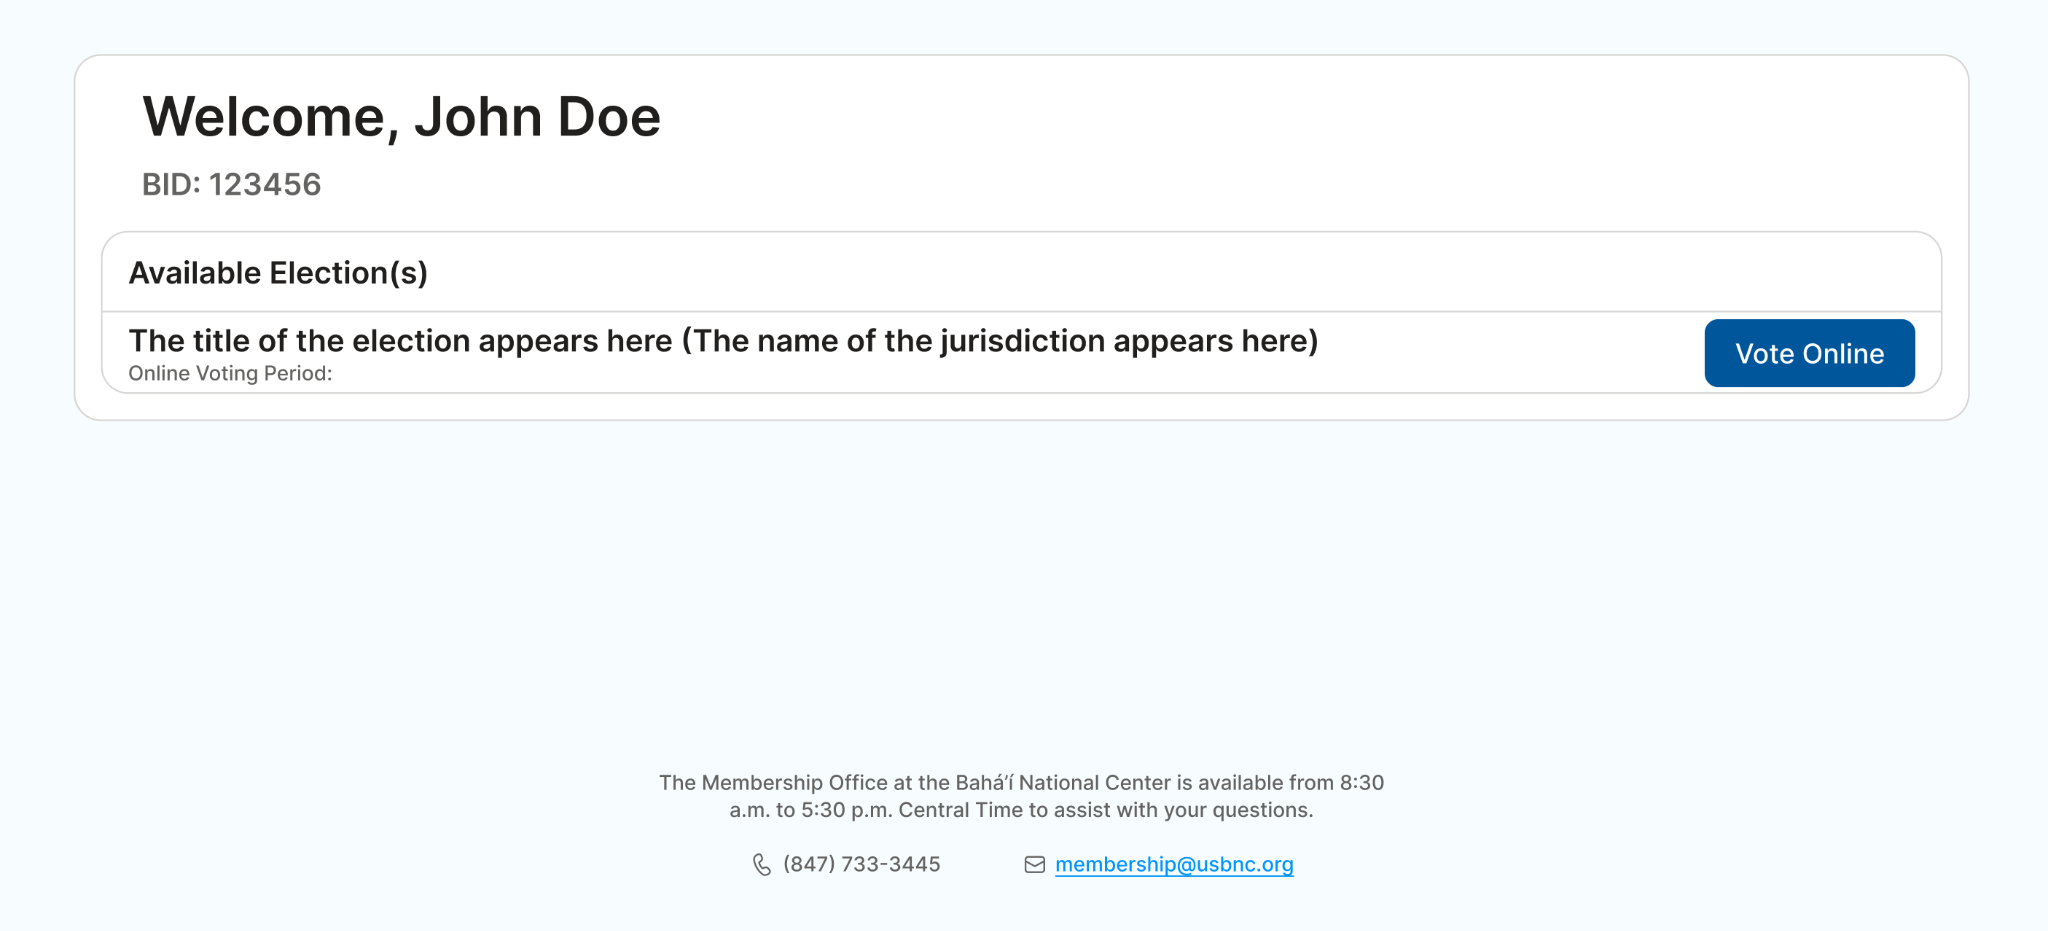Click the Vote Online button
Screen dimensions: 2048x931
coord(1809,353)
